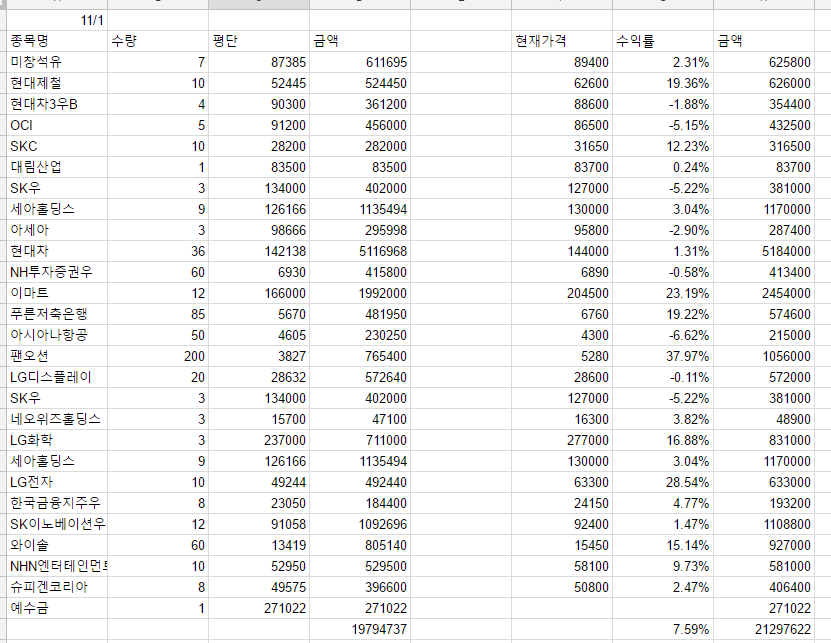Image resolution: width=831 pixels, height=643 pixels.
Task: Select amount cell 5116968
Action: pyautogui.click(x=360, y=251)
